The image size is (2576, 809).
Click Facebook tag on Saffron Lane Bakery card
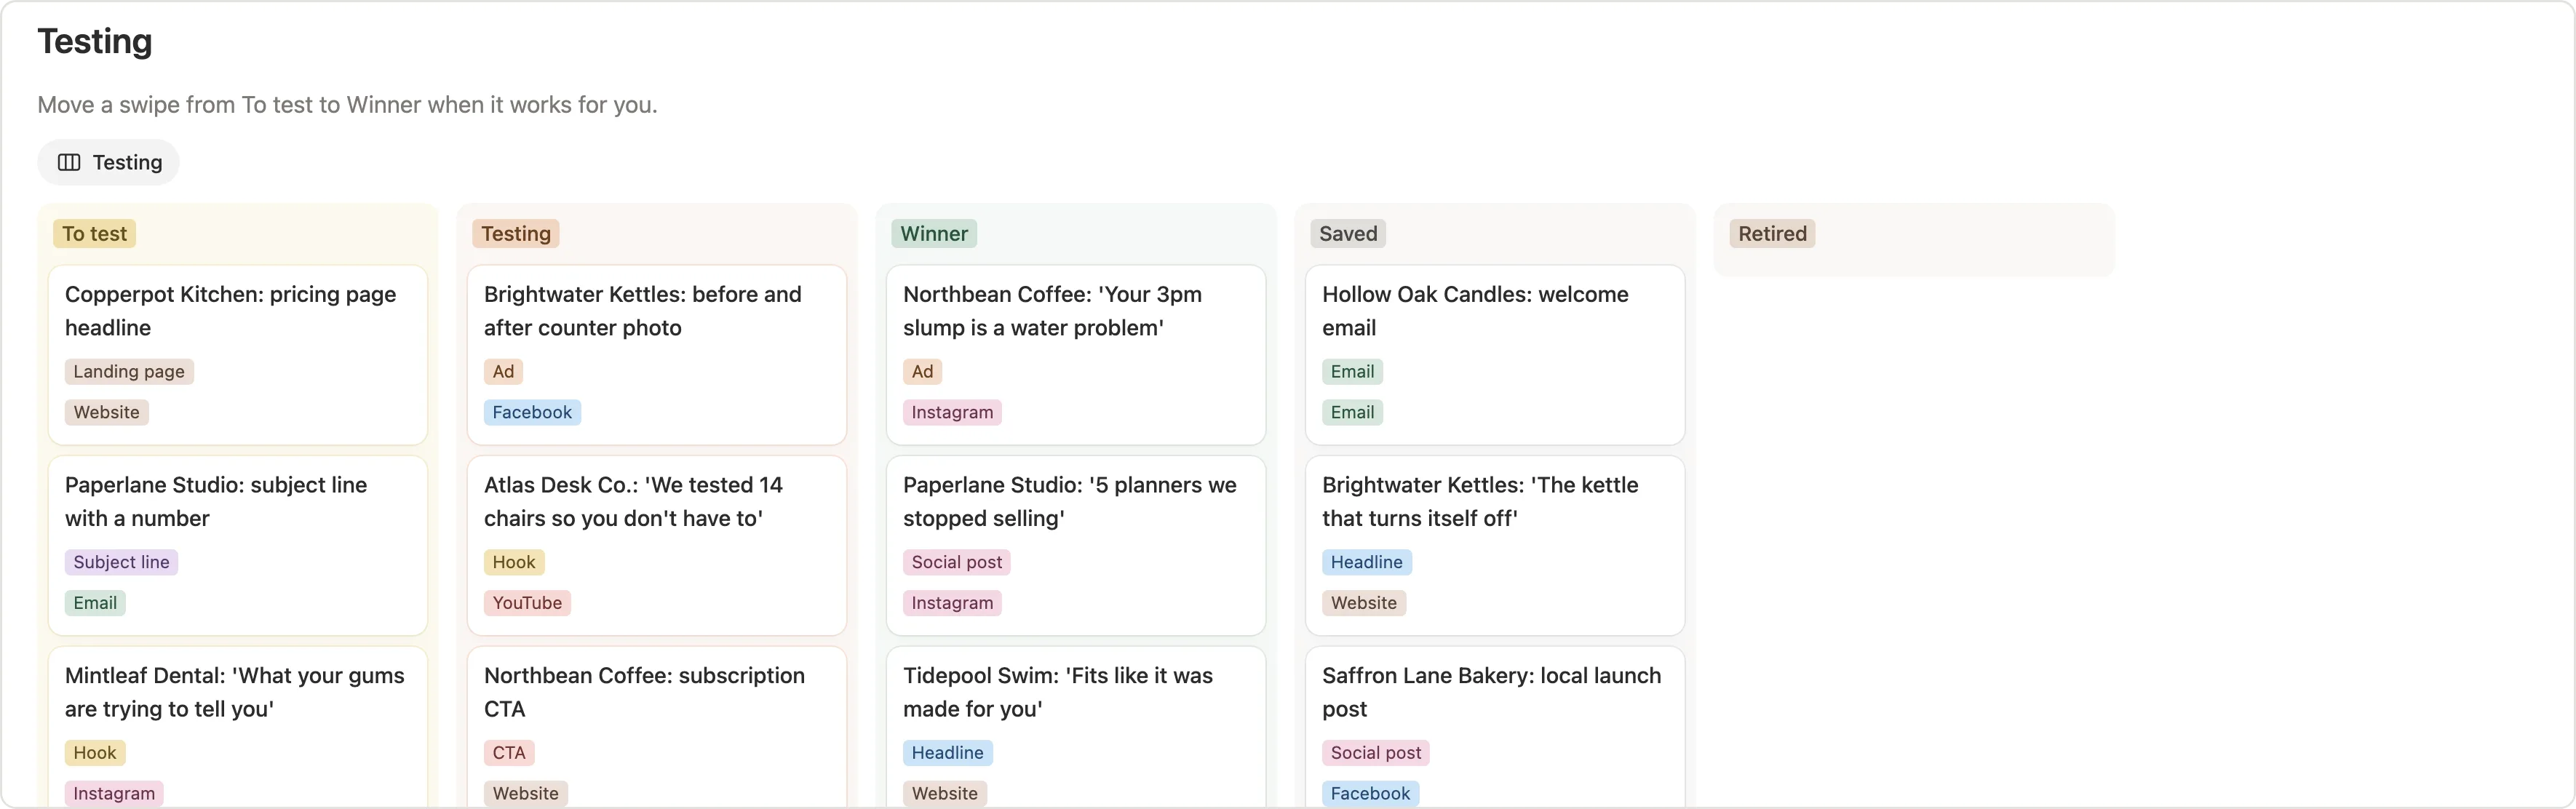pyautogui.click(x=1370, y=794)
